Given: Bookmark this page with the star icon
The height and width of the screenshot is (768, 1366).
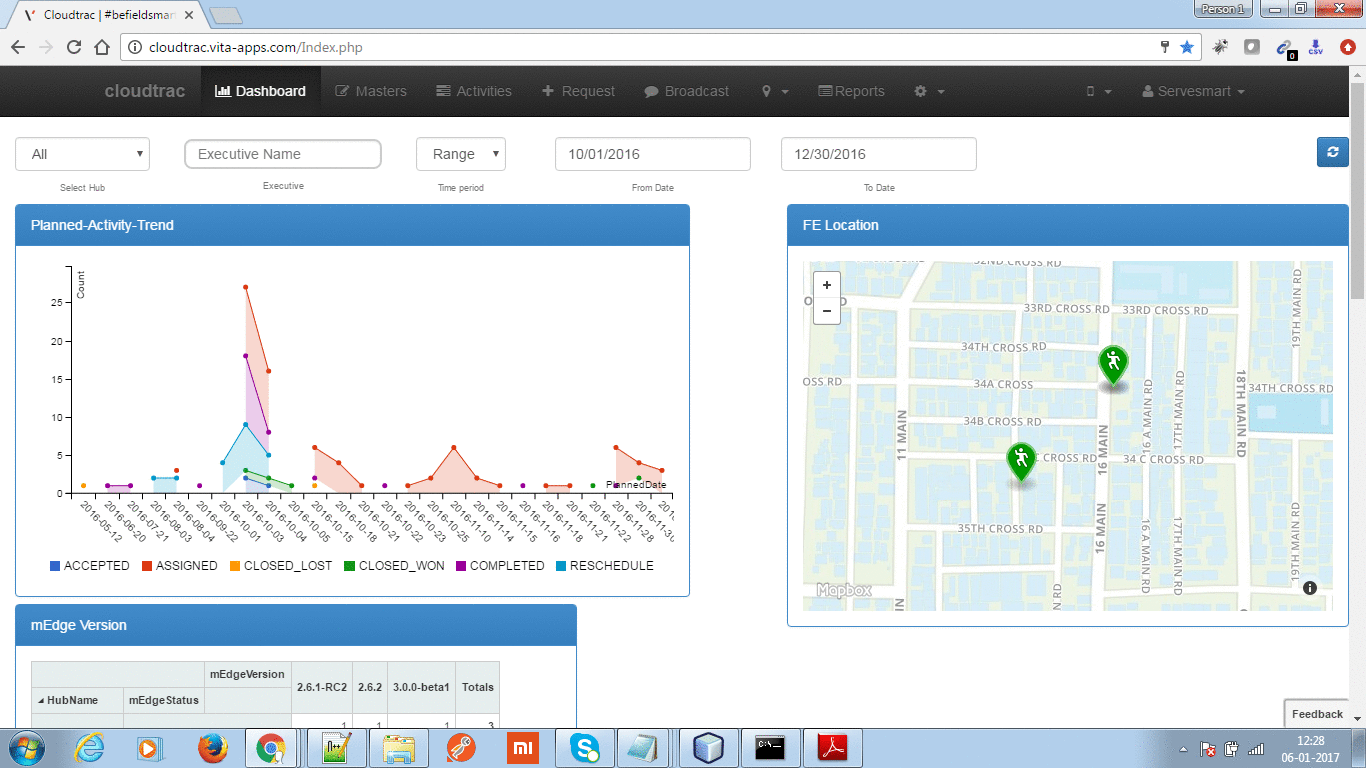Looking at the screenshot, I should [1187, 47].
